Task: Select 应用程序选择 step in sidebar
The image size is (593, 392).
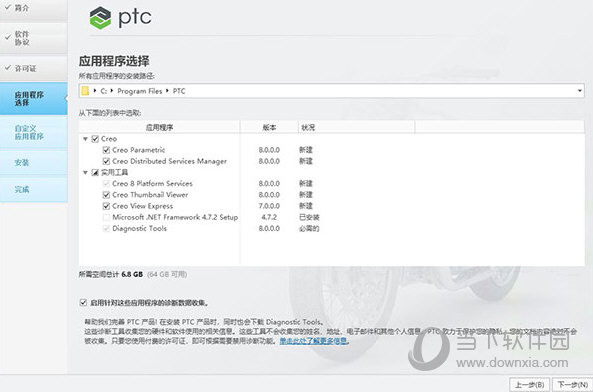Action: (34, 99)
